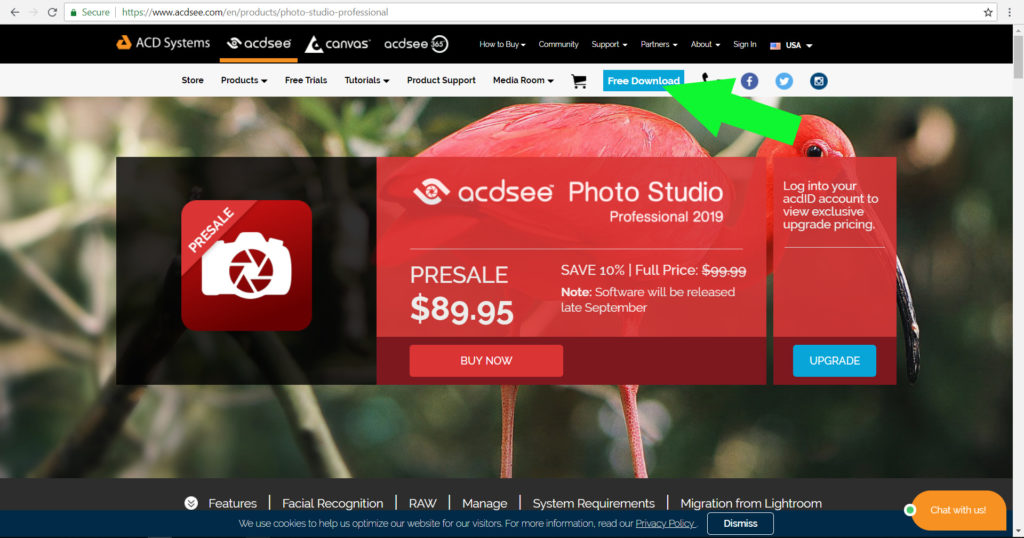Open the USA region selector

coord(791,45)
